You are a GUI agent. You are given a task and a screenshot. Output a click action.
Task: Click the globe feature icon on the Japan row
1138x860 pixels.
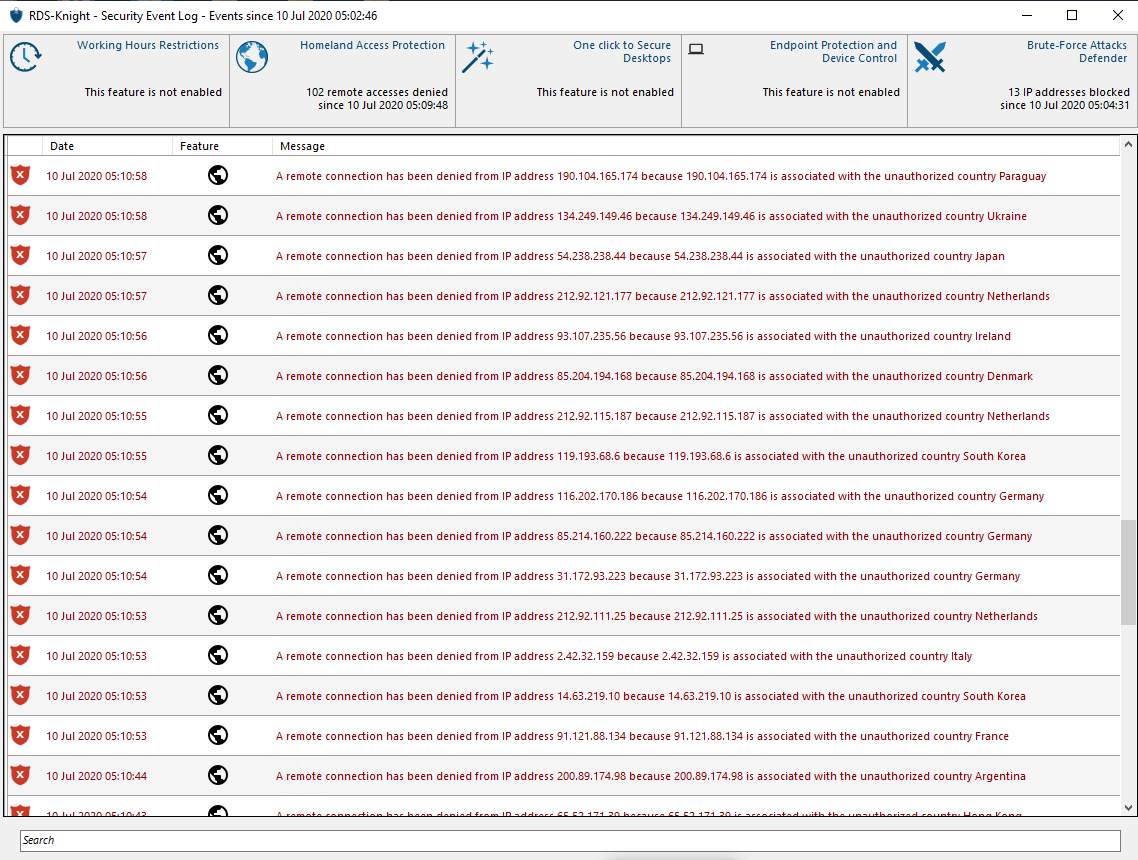218,255
